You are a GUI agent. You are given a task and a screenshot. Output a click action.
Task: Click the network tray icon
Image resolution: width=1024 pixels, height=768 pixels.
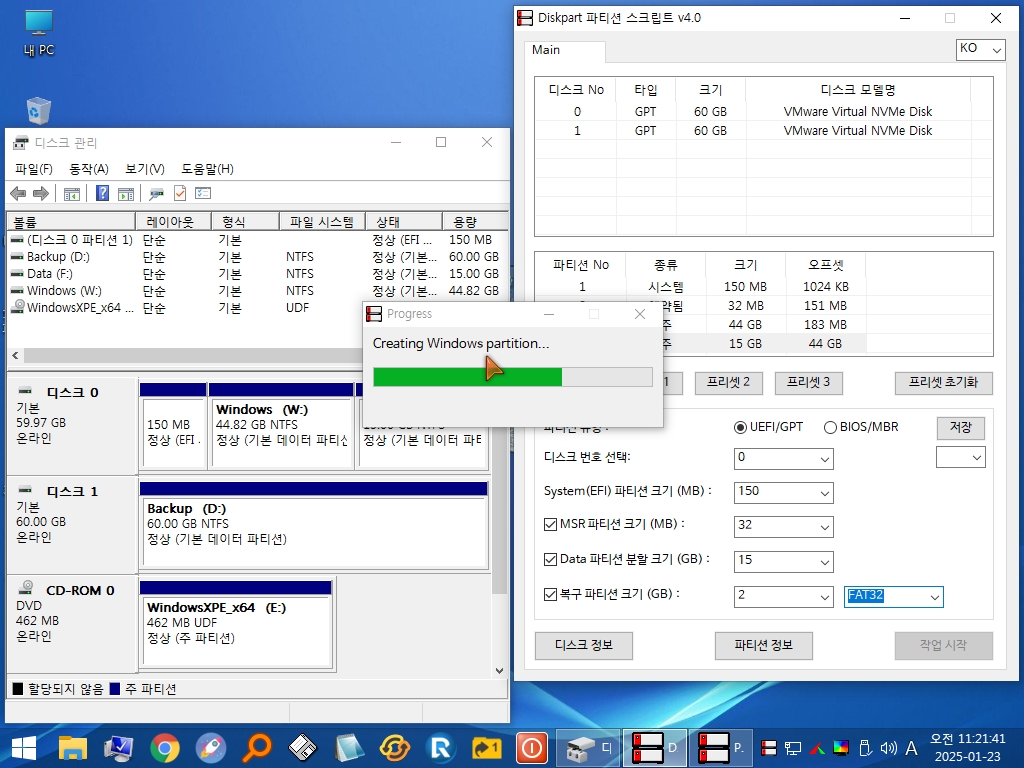click(793, 748)
